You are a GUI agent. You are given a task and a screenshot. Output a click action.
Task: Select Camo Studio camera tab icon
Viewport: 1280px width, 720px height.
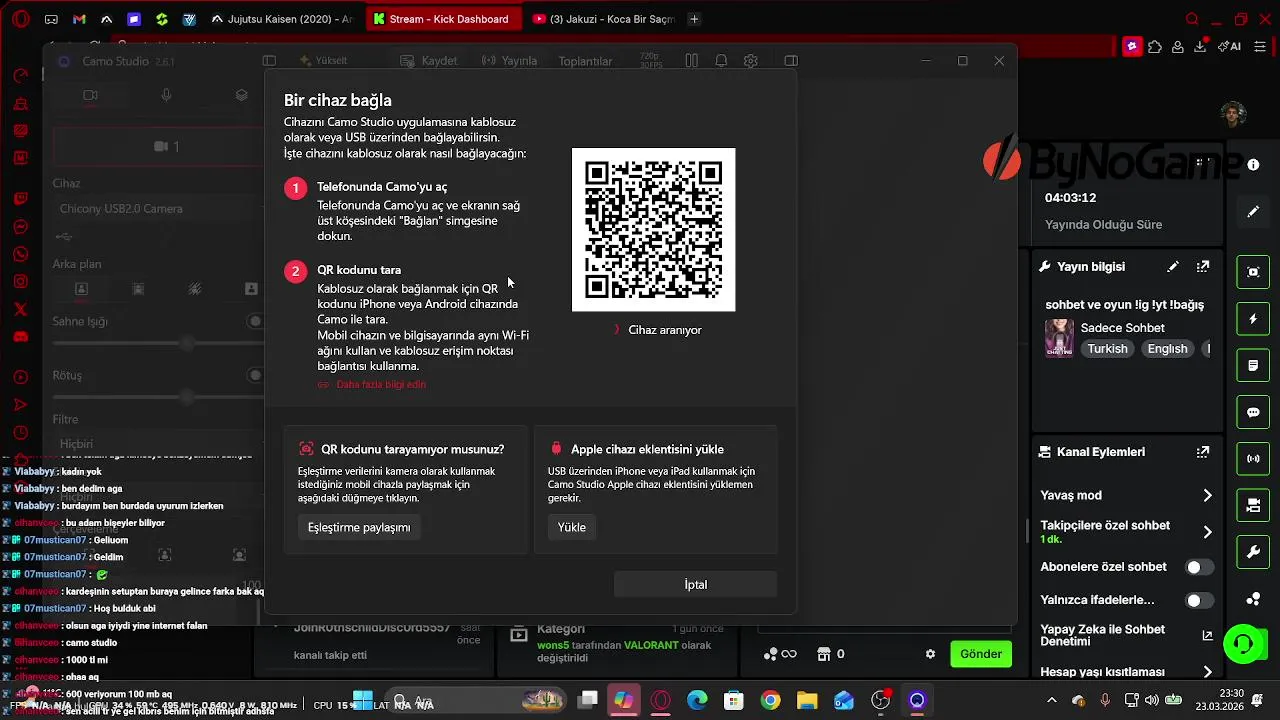(90, 95)
